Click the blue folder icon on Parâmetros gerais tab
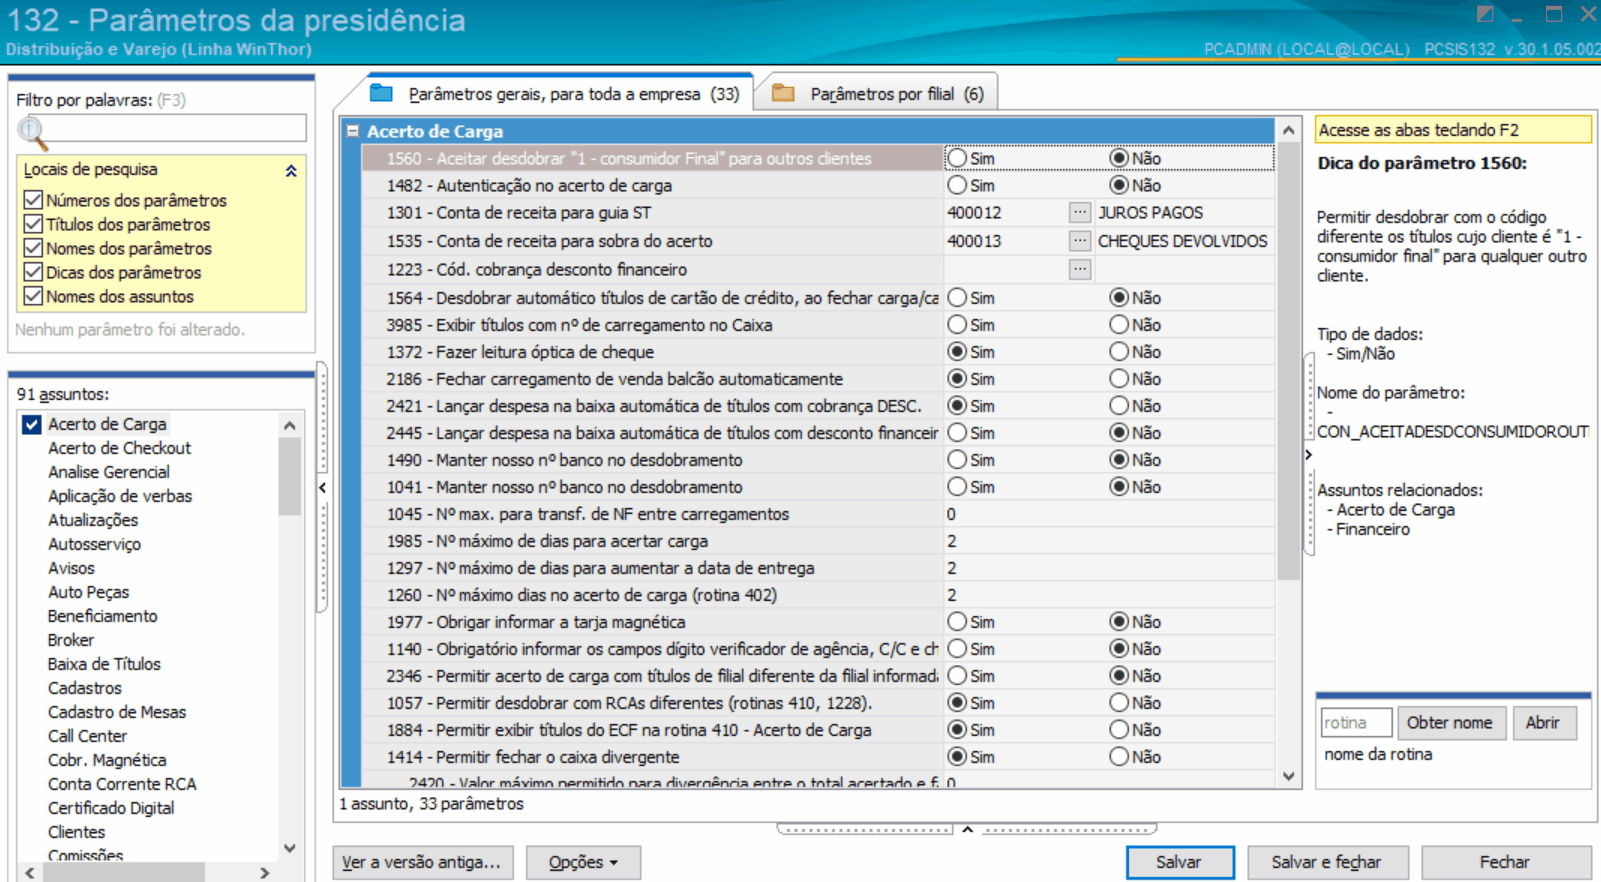 (x=381, y=93)
